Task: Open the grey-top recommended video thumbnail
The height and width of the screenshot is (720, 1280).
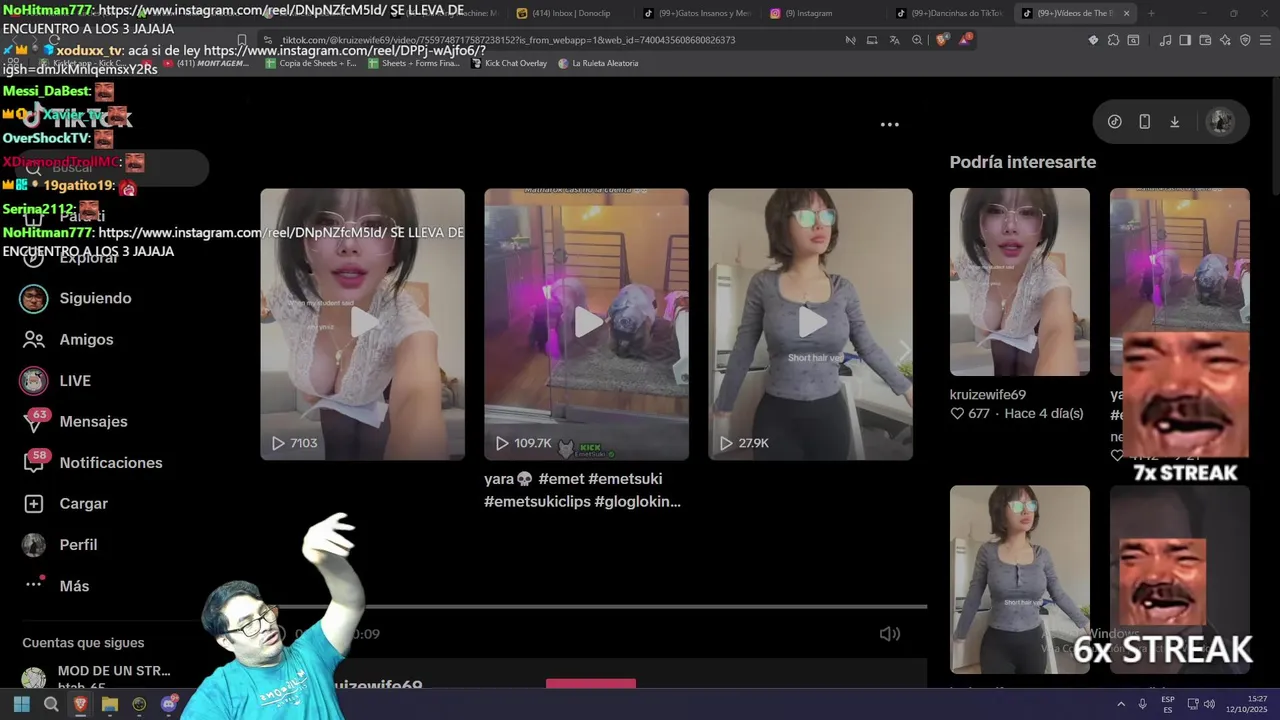Action: [1020, 579]
